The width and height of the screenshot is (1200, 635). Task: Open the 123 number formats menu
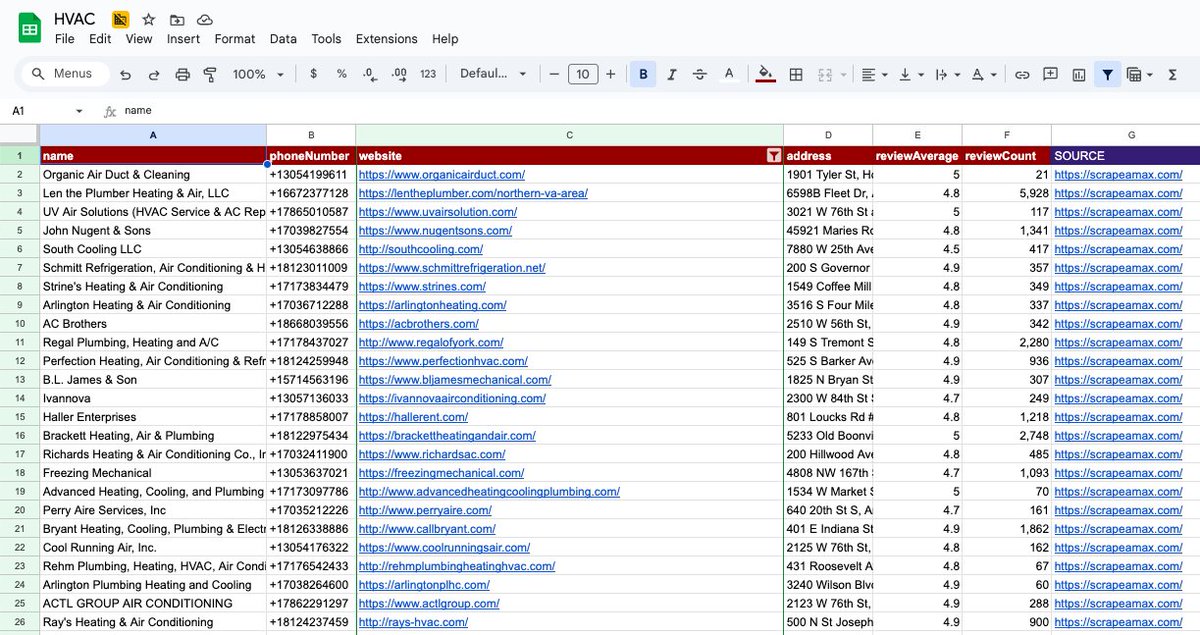(428, 74)
